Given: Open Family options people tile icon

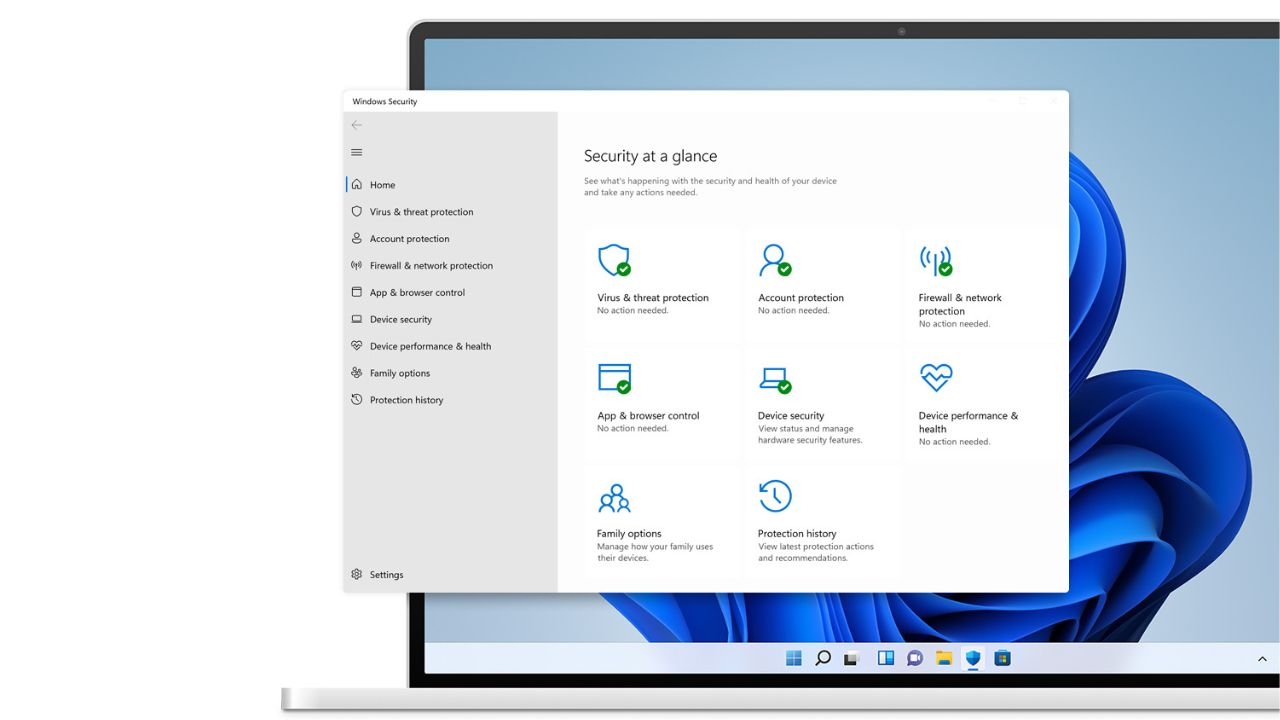Looking at the screenshot, I should [x=614, y=497].
